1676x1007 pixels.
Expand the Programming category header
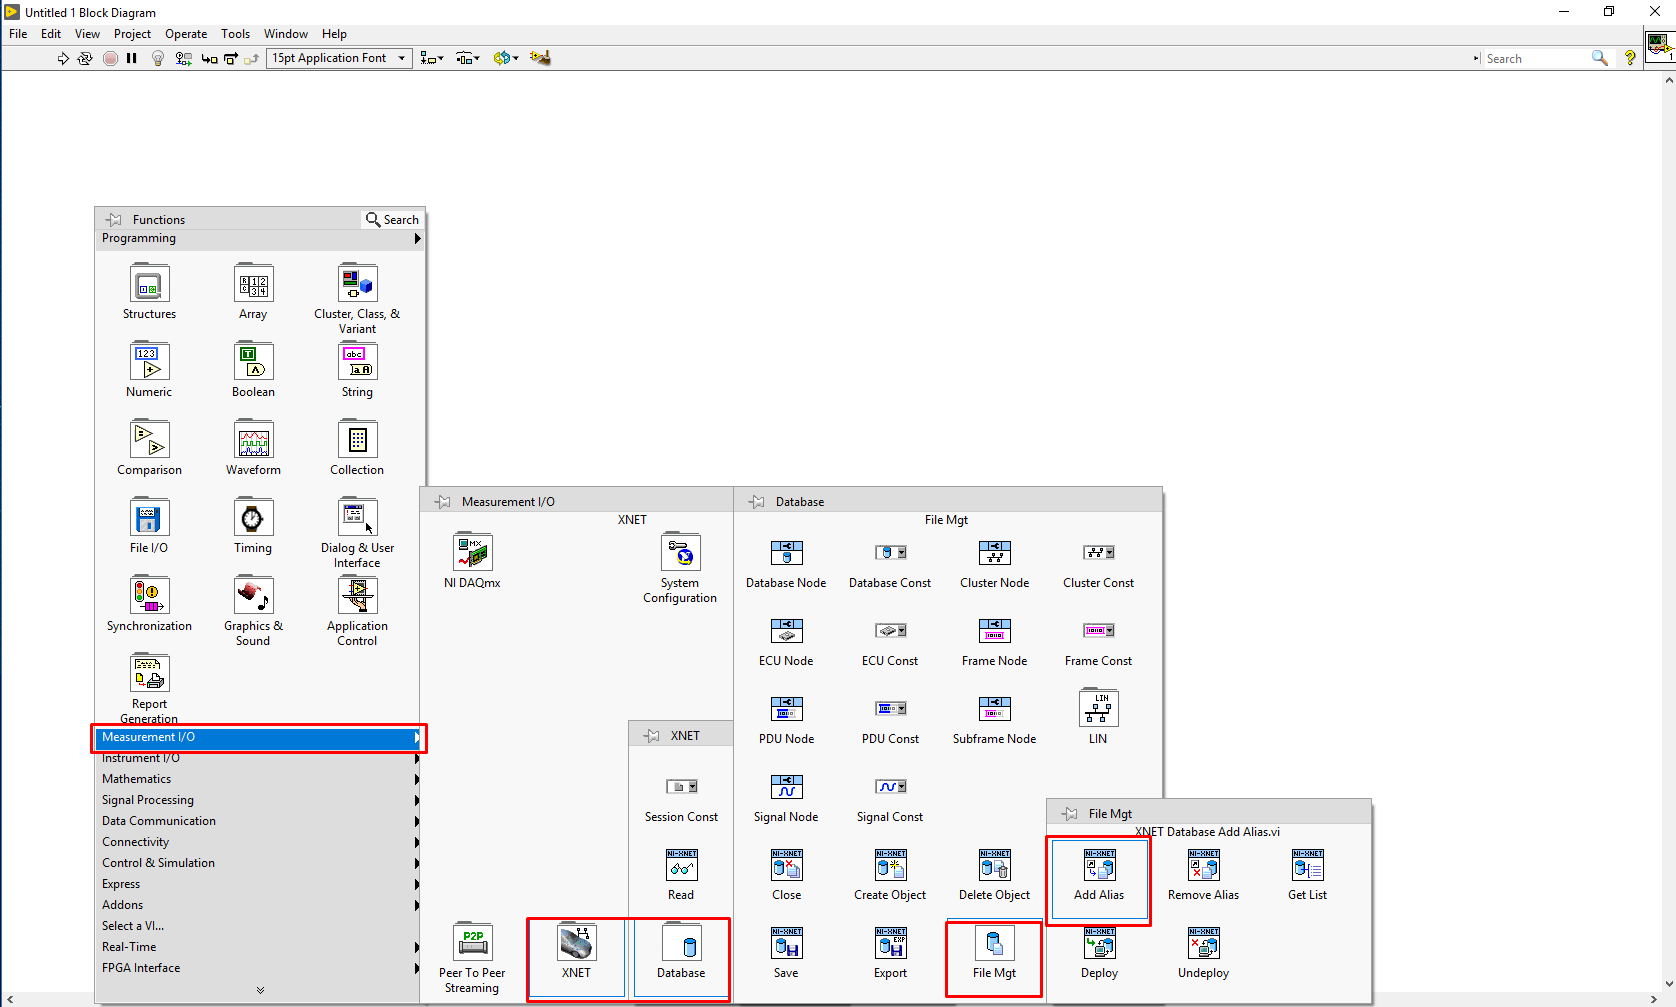click(x=260, y=238)
